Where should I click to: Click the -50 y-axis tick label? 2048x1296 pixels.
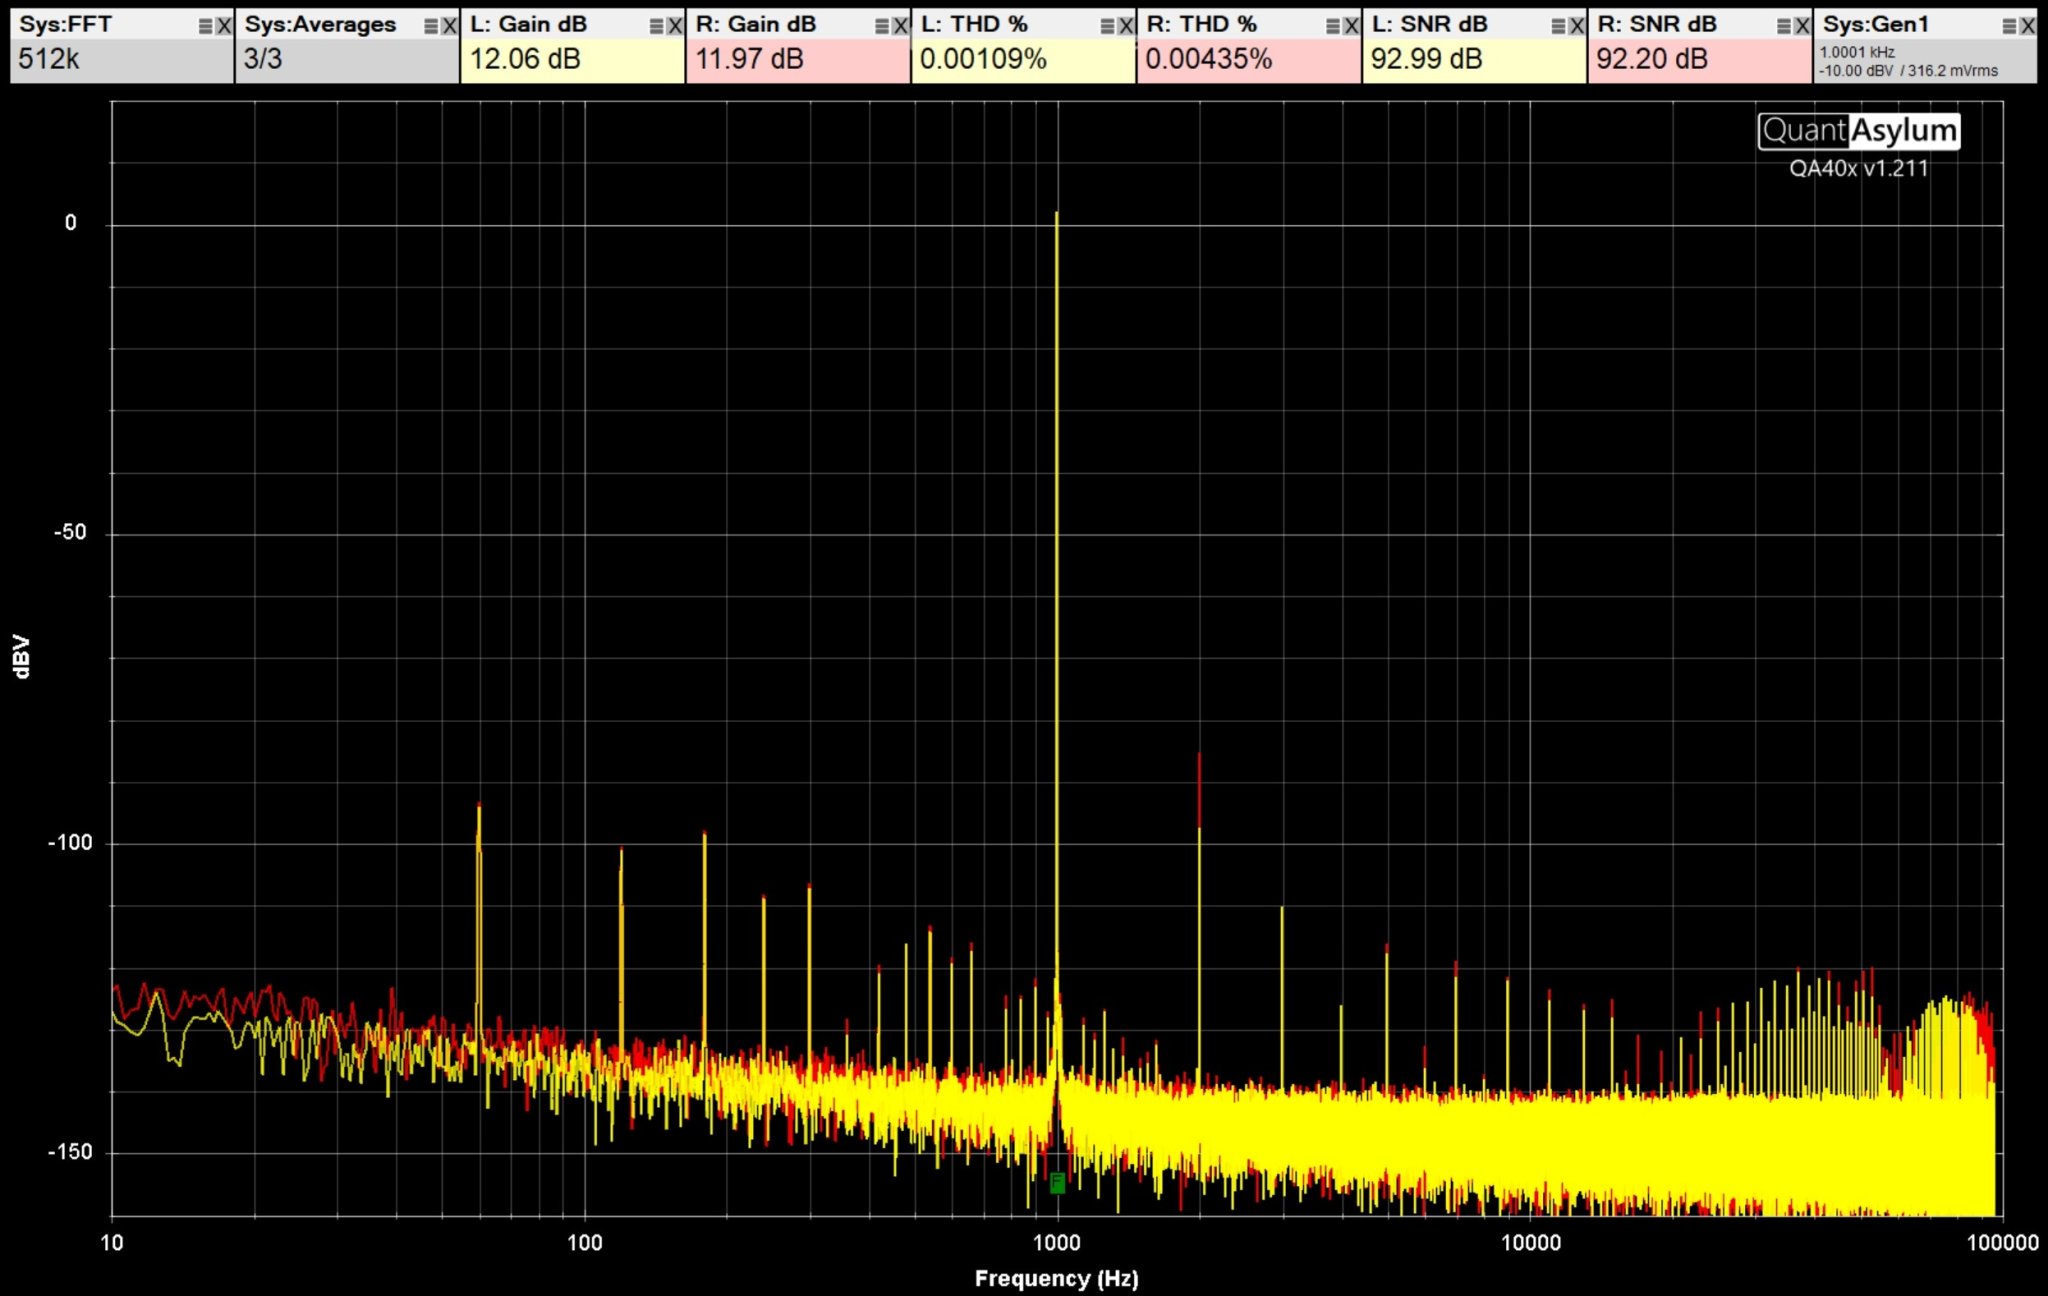70,532
